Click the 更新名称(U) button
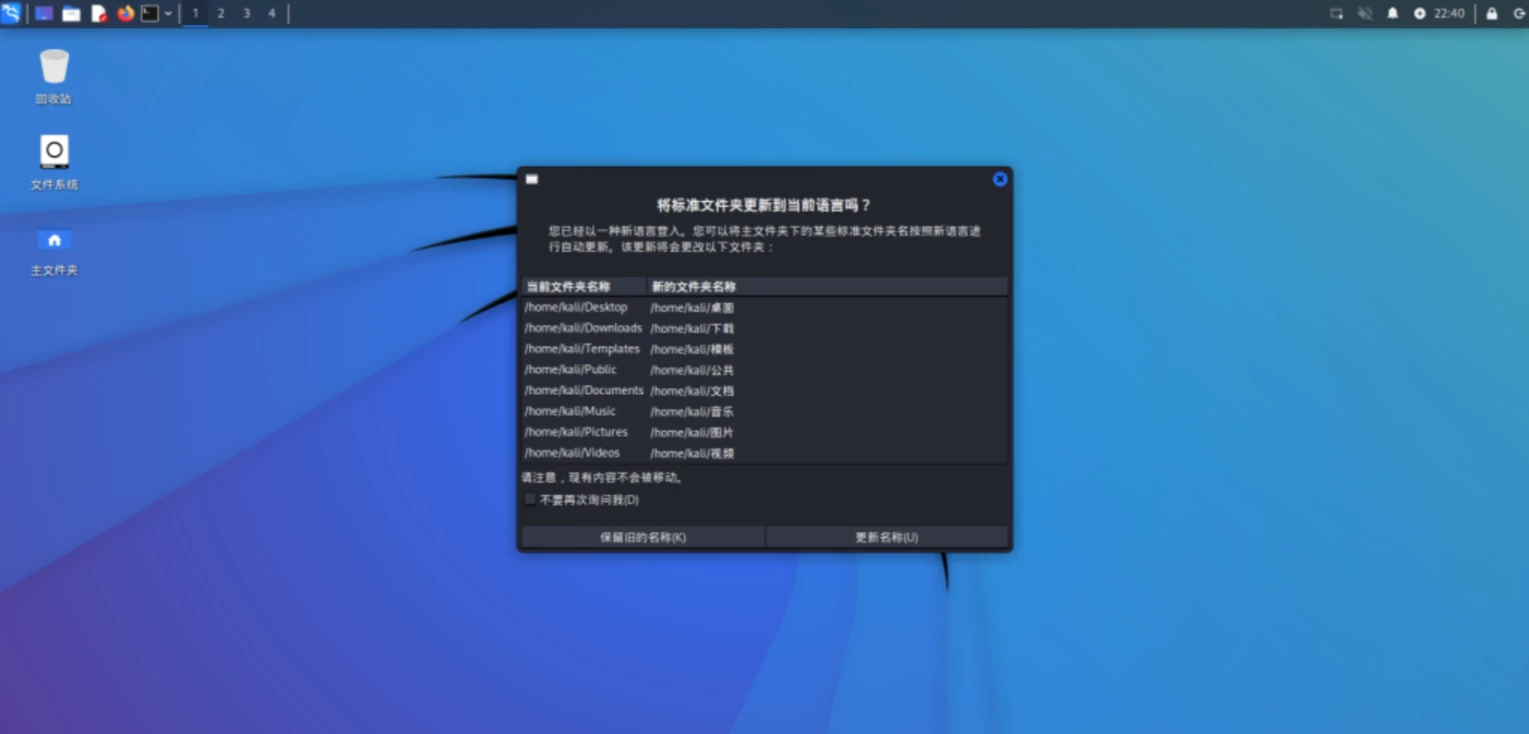1529x734 pixels. [x=886, y=537]
